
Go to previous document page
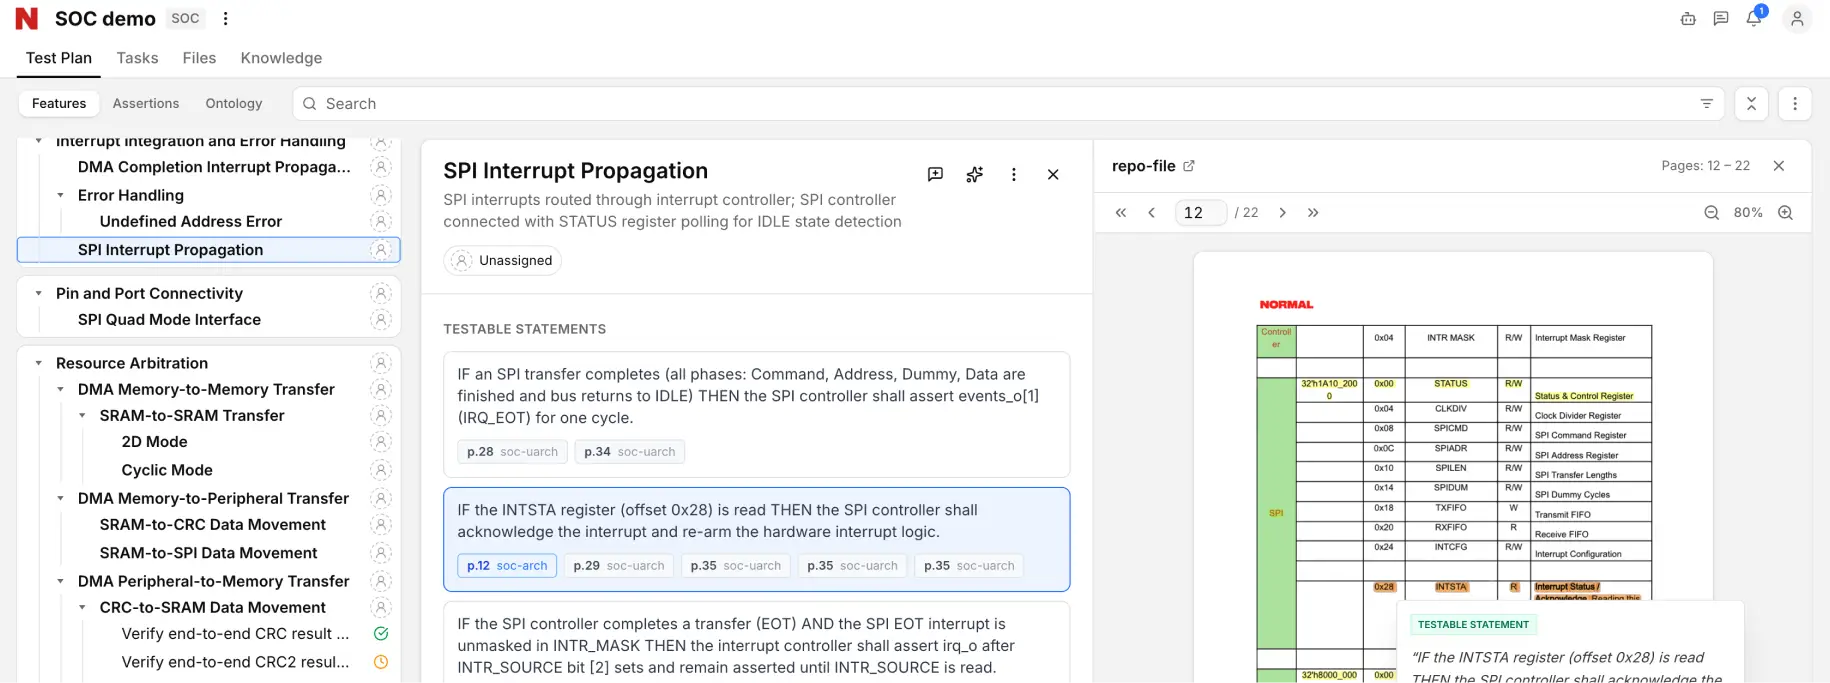tap(1152, 212)
